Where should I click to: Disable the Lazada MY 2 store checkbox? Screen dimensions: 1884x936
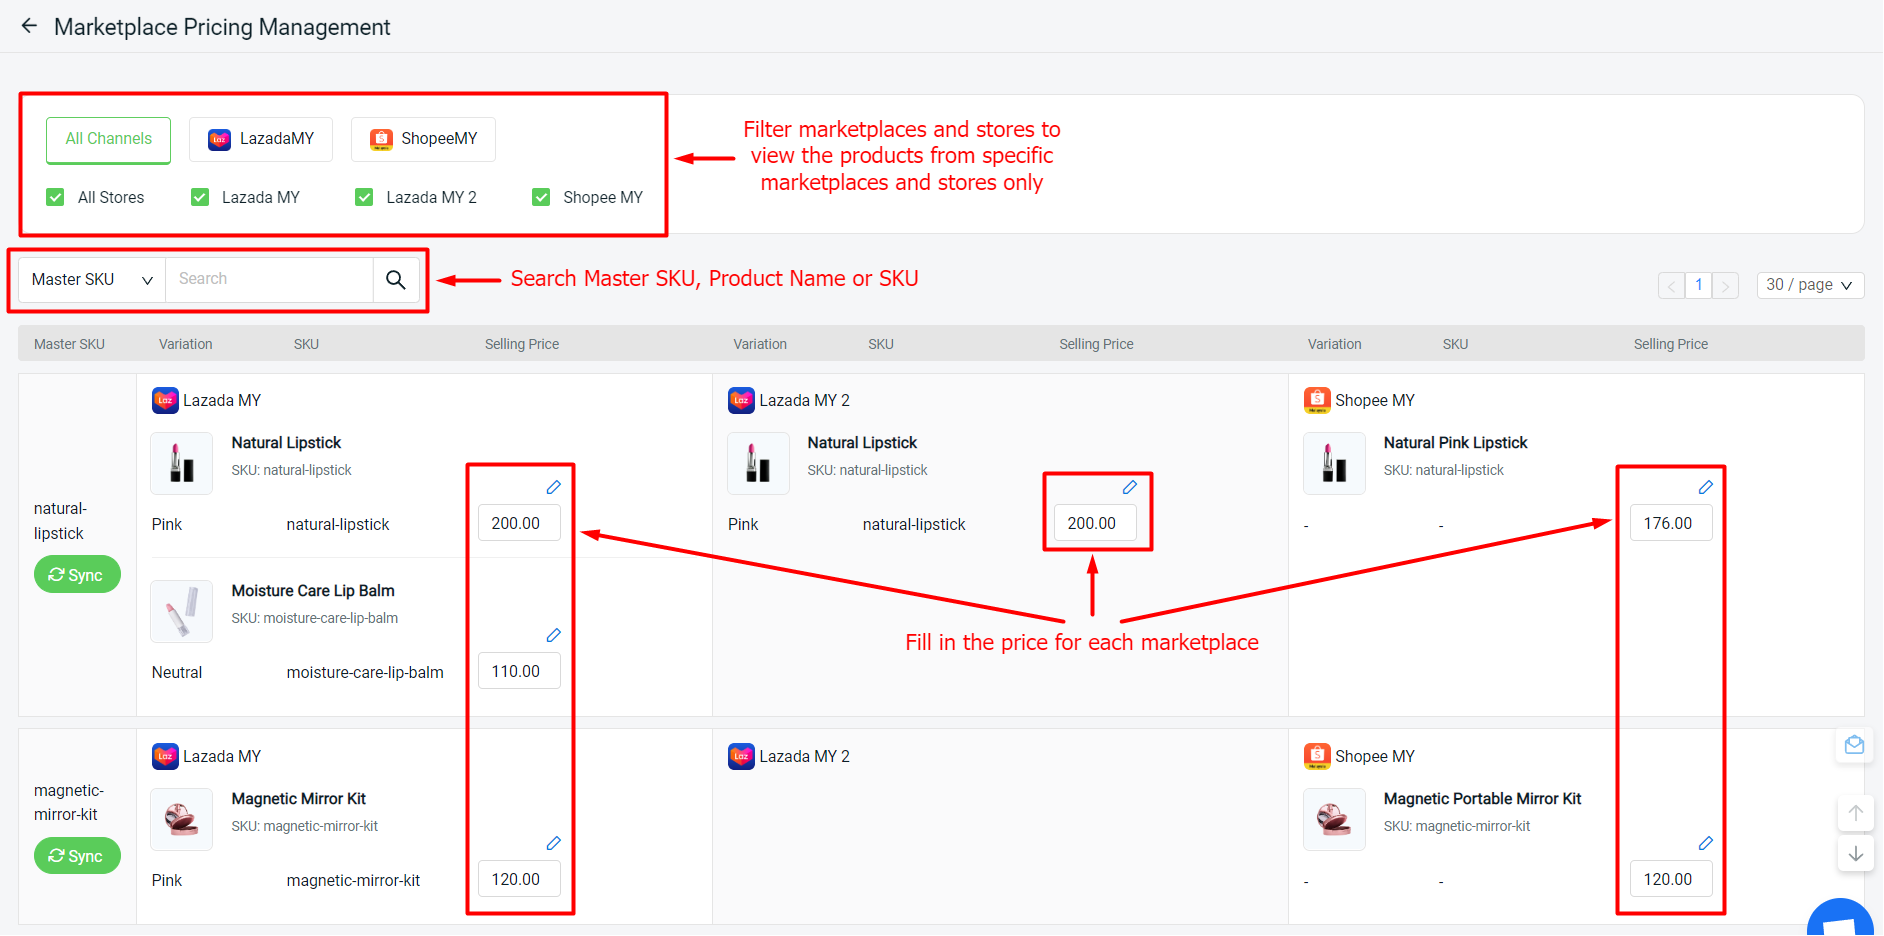[x=363, y=197]
